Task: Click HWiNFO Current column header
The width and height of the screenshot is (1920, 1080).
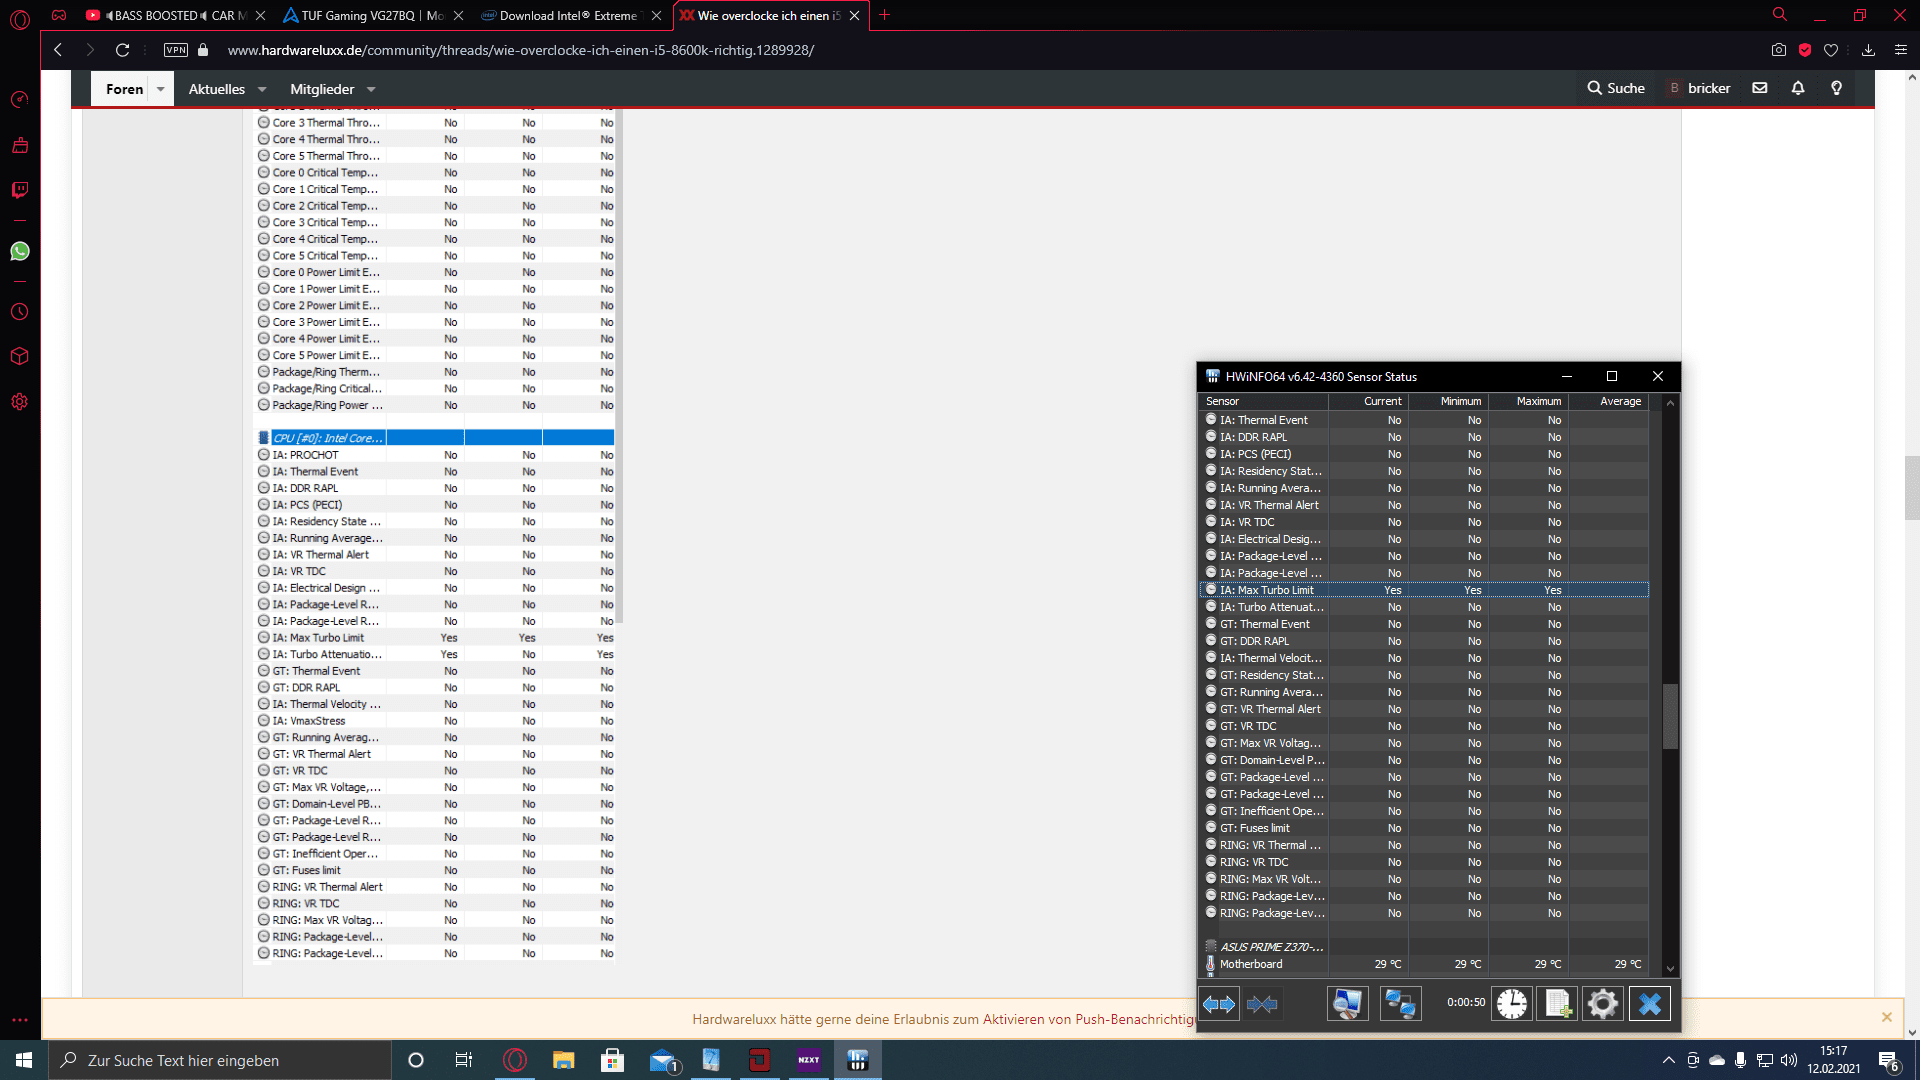Action: [1368, 401]
